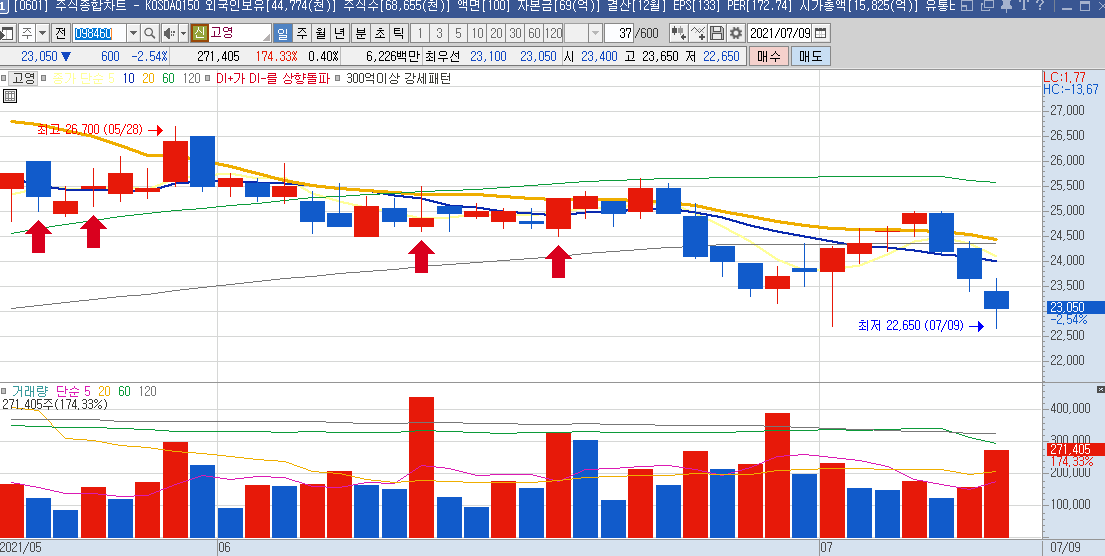1105x556 pixels.
Task: Click the title bar pin icon
Action: tap(1006, 6)
